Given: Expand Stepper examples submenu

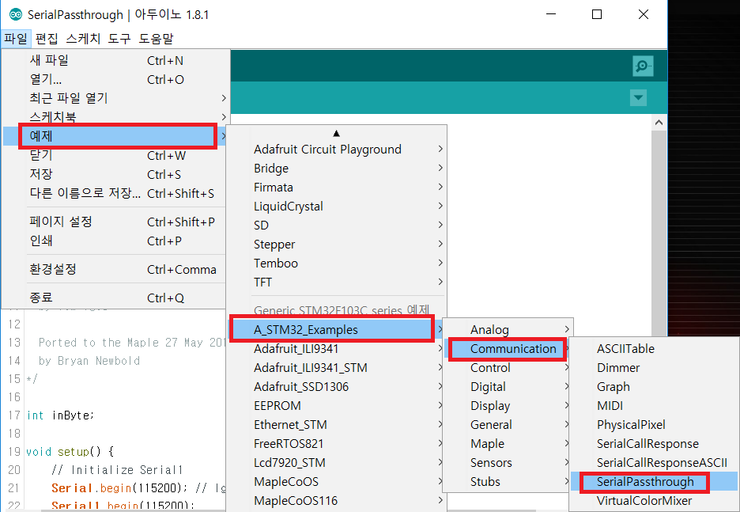Looking at the screenshot, I should [336, 244].
